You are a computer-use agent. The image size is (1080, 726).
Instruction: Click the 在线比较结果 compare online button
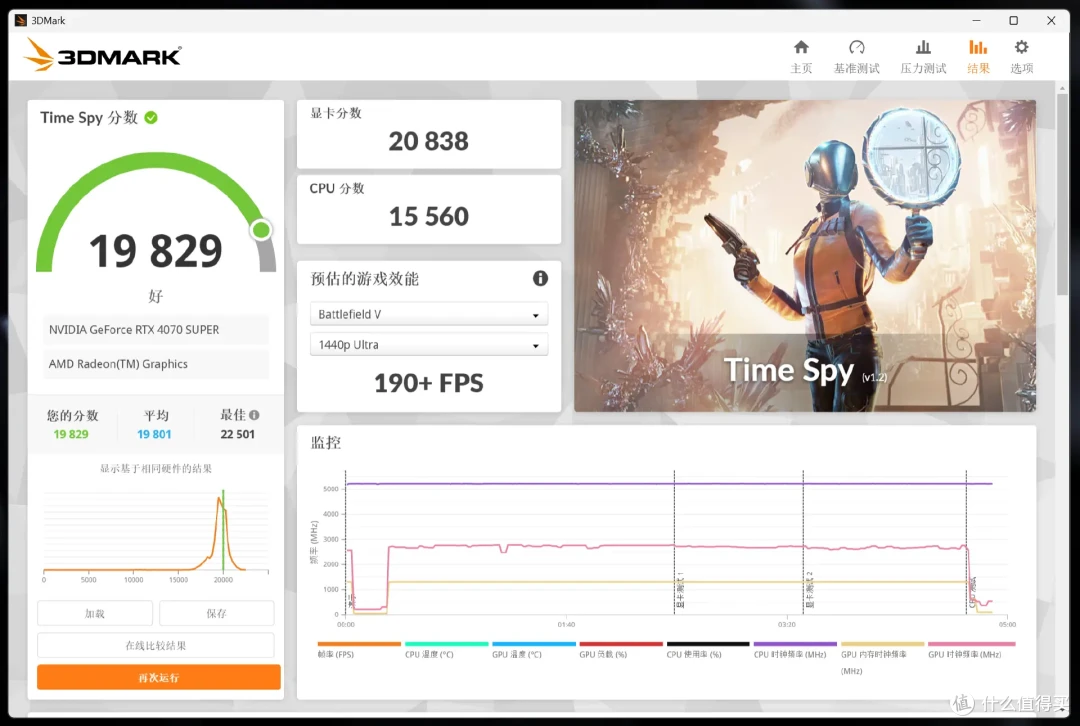click(156, 645)
